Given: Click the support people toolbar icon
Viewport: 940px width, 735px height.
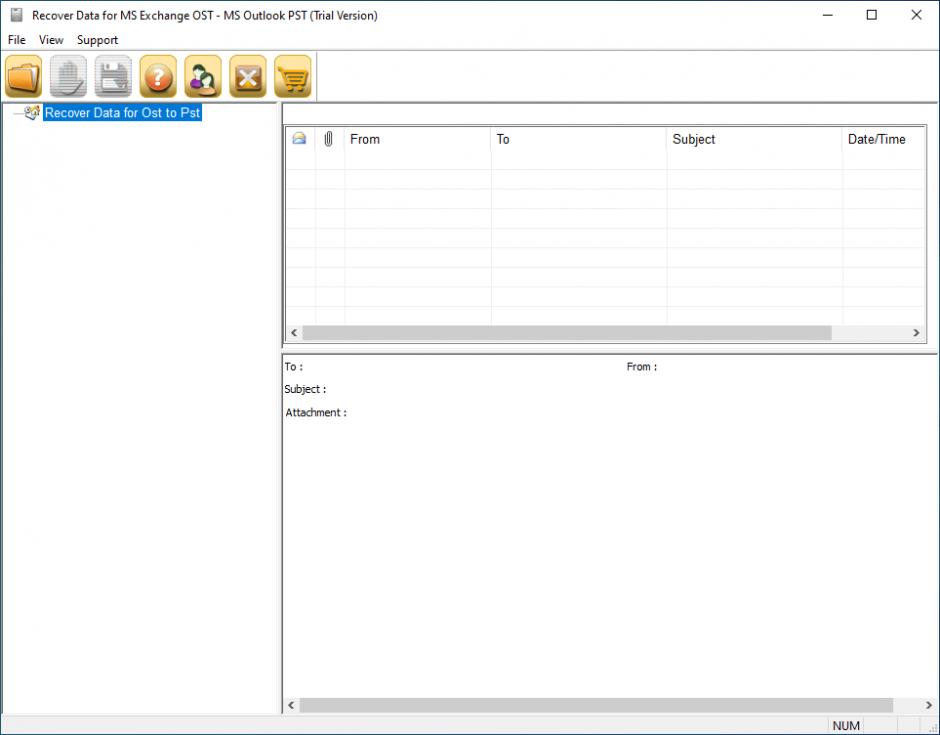Looking at the screenshot, I should pos(203,76).
